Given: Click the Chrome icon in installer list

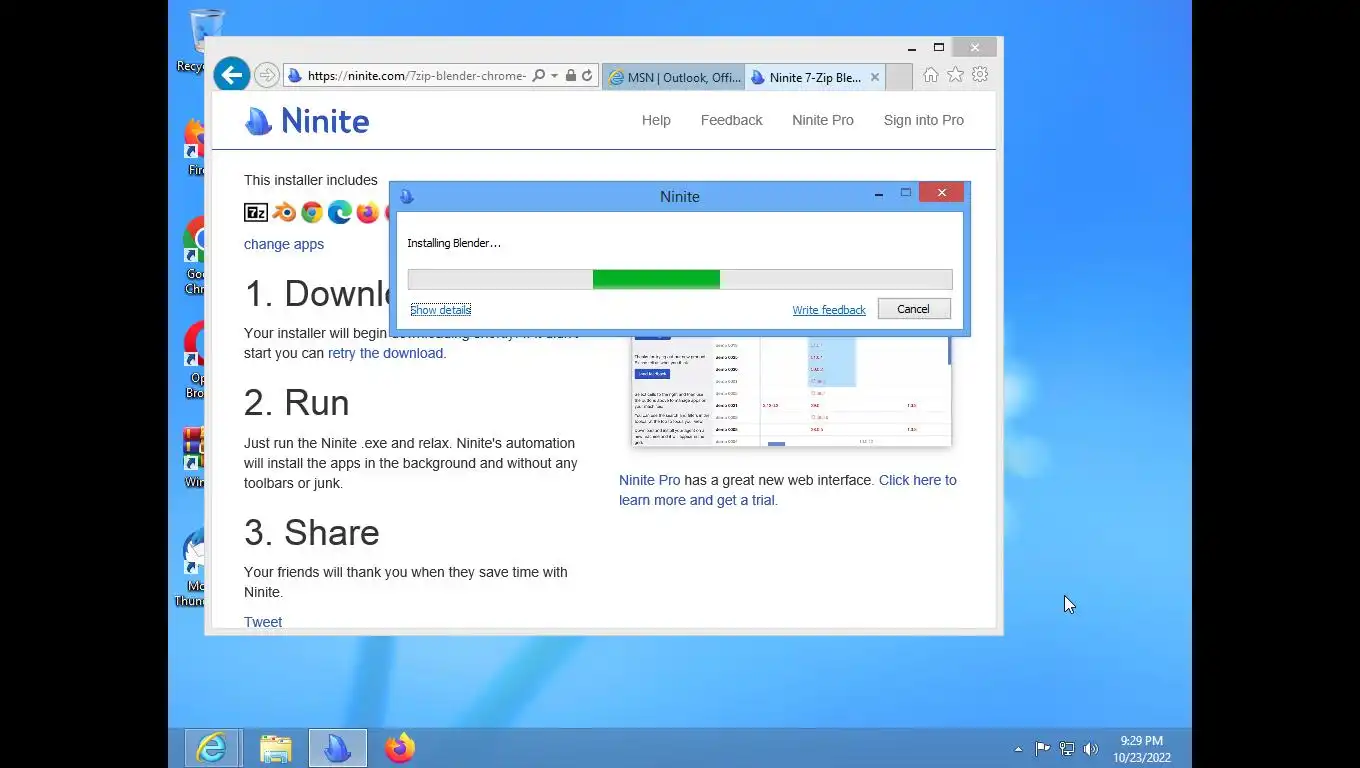Looking at the screenshot, I should (x=312, y=212).
